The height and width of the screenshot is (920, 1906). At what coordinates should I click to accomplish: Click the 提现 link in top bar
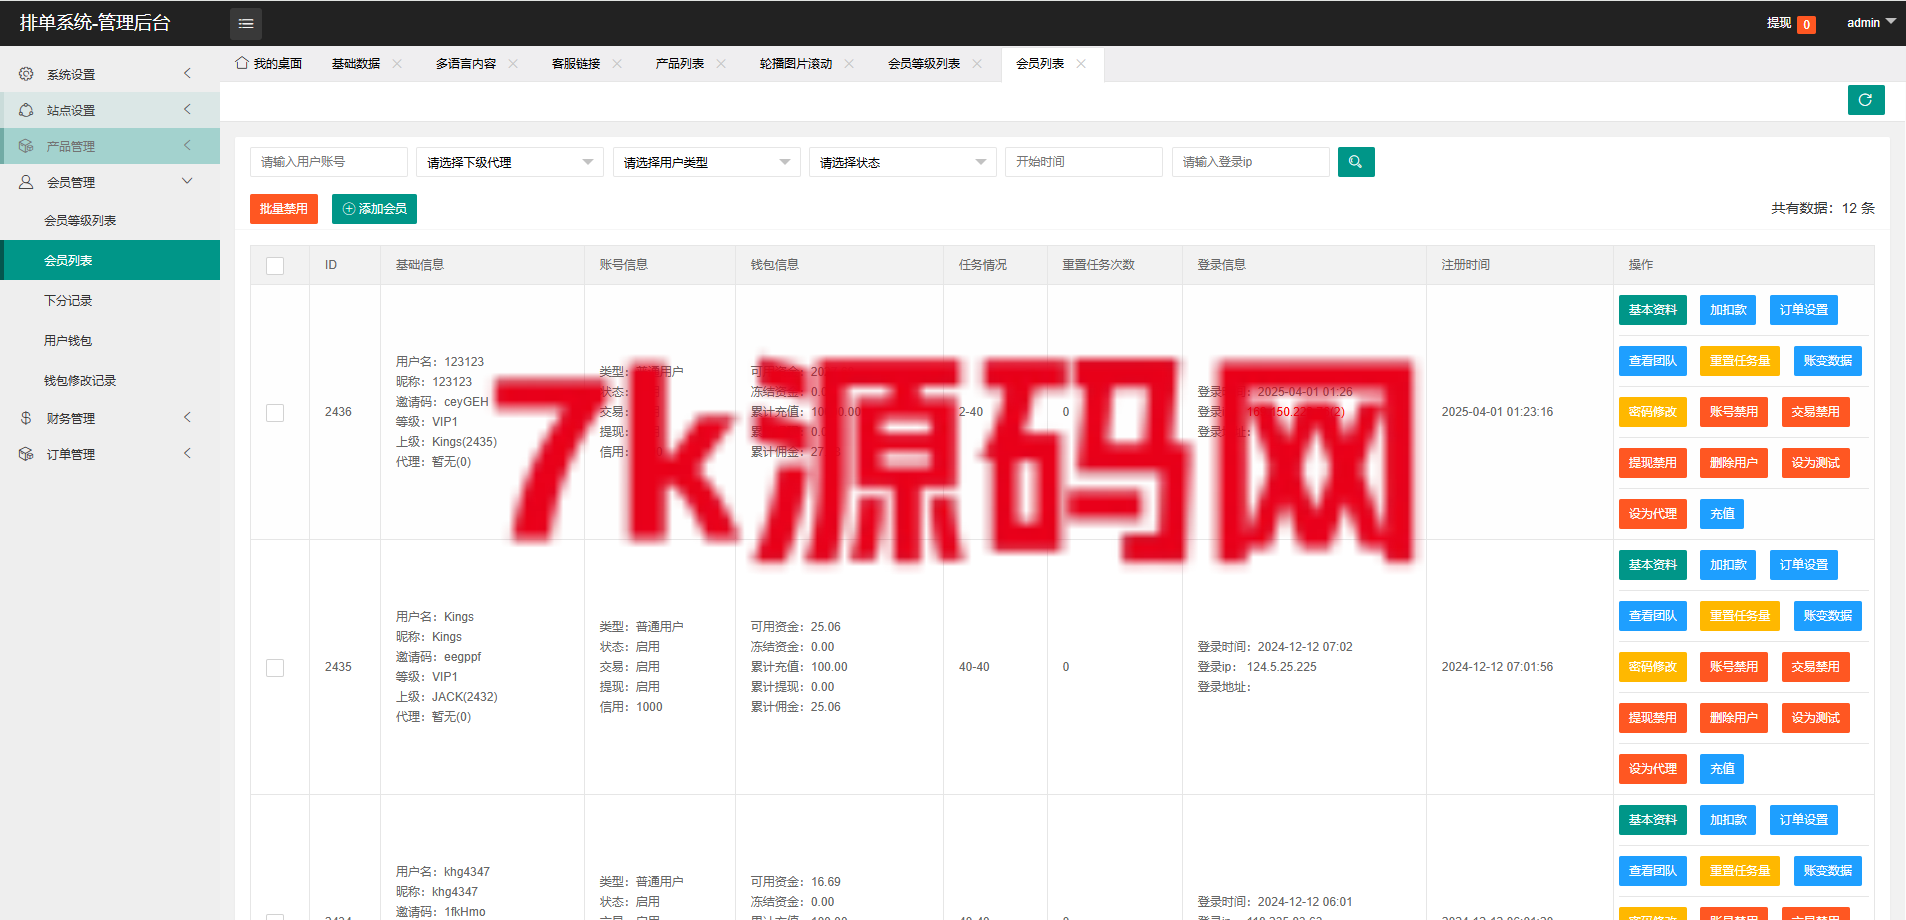point(1779,23)
